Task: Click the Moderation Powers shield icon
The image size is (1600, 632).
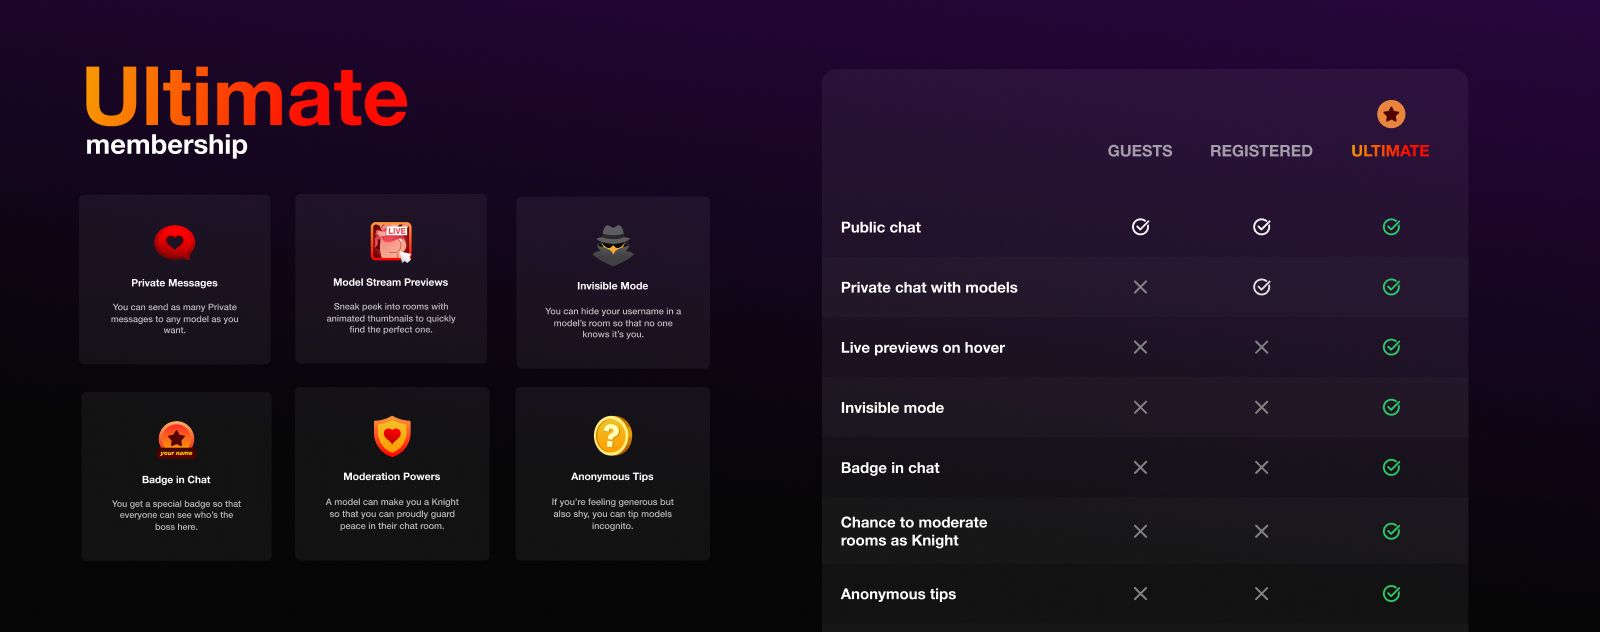Action: [x=392, y=436]
